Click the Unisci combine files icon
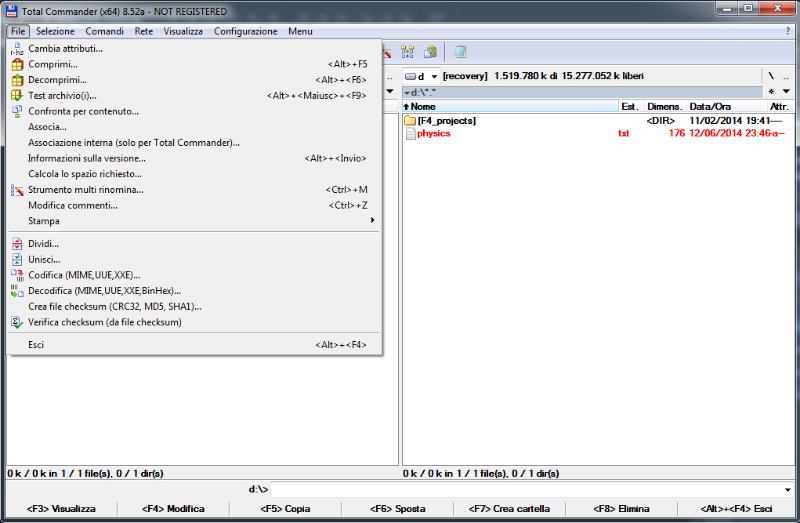 [17, 260]
